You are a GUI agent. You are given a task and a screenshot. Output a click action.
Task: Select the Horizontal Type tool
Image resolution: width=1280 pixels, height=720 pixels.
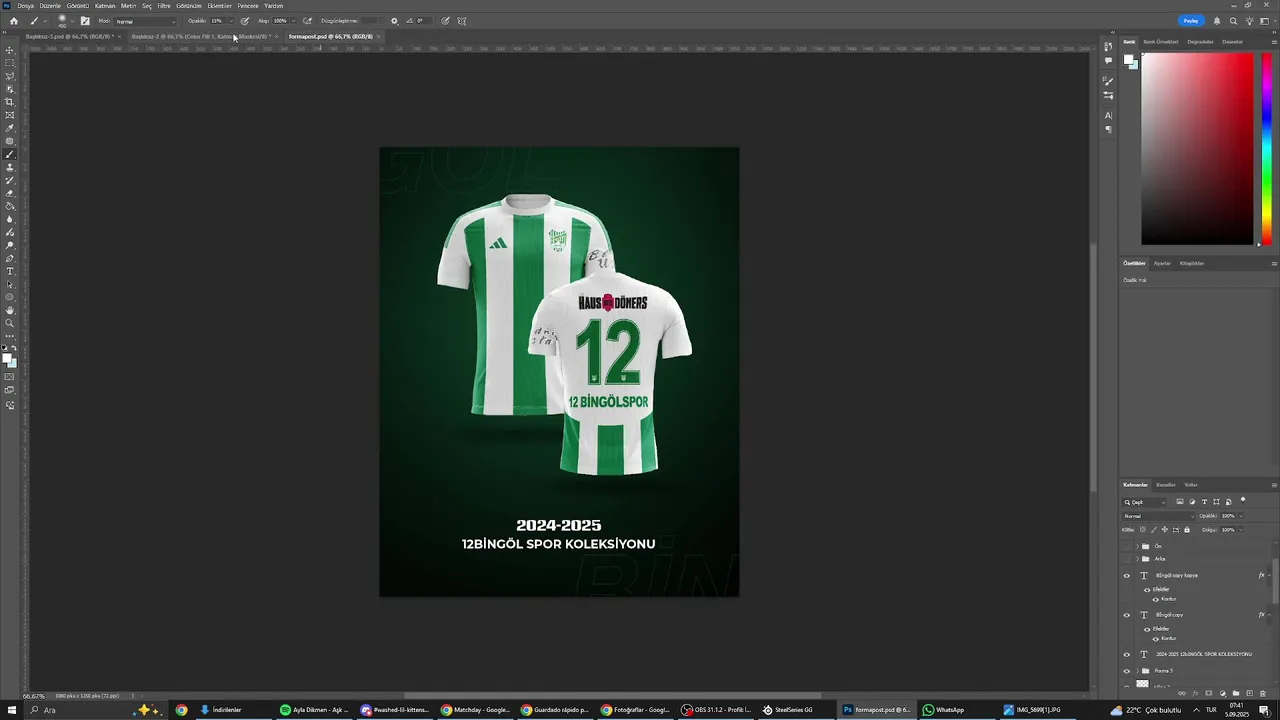pos(10,271)
